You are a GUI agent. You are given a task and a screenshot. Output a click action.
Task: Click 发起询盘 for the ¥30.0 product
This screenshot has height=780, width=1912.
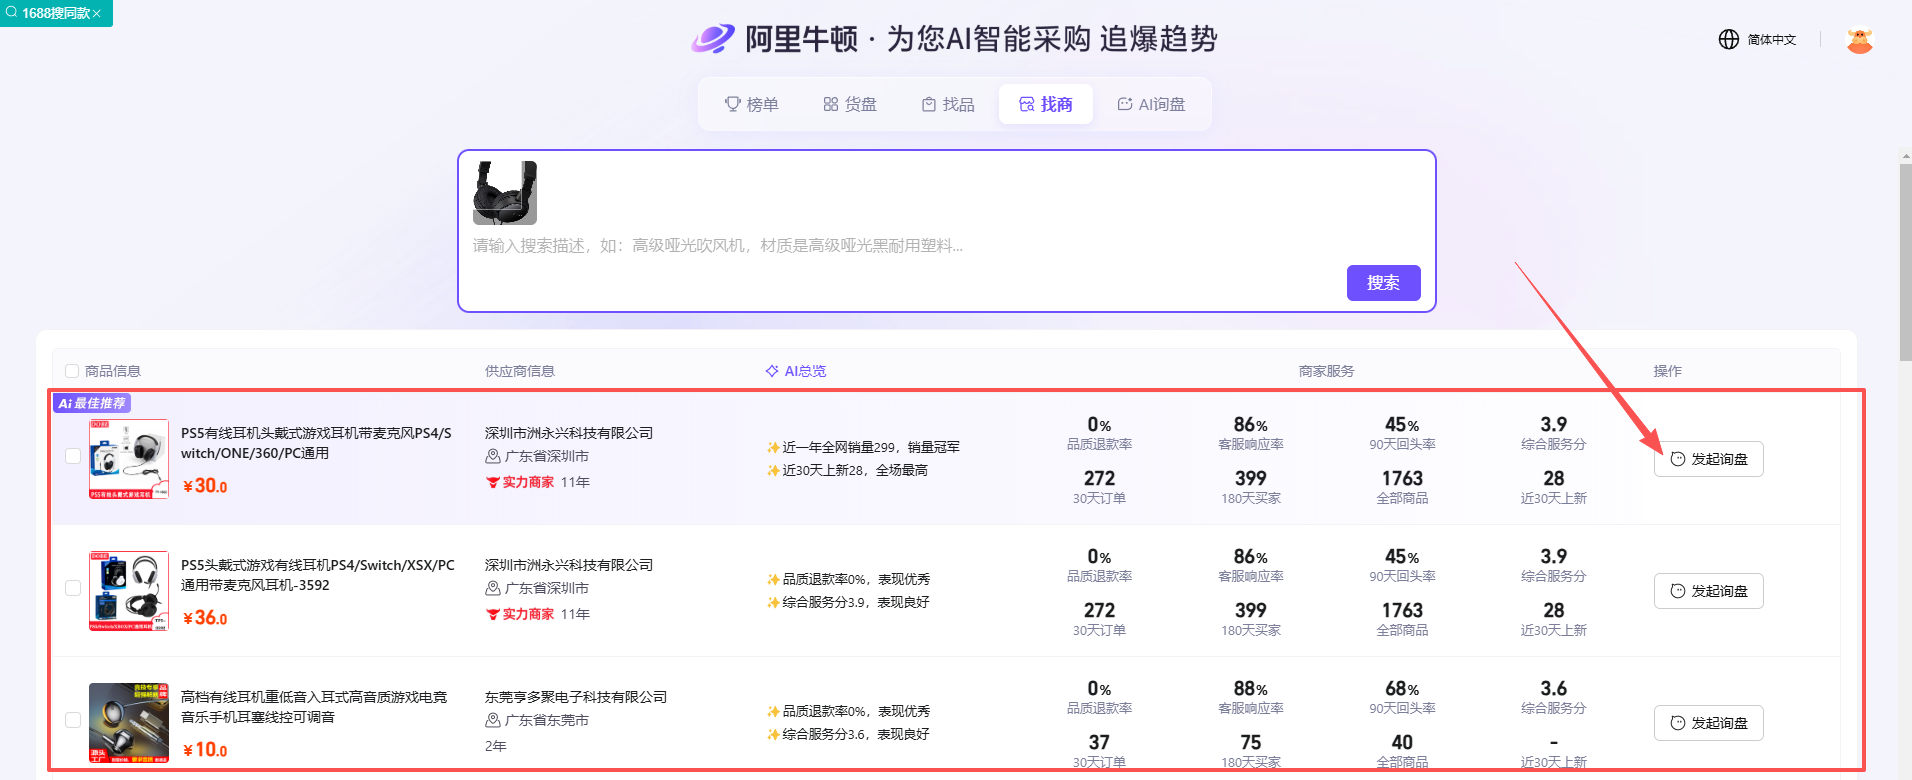pos(1709,459)
